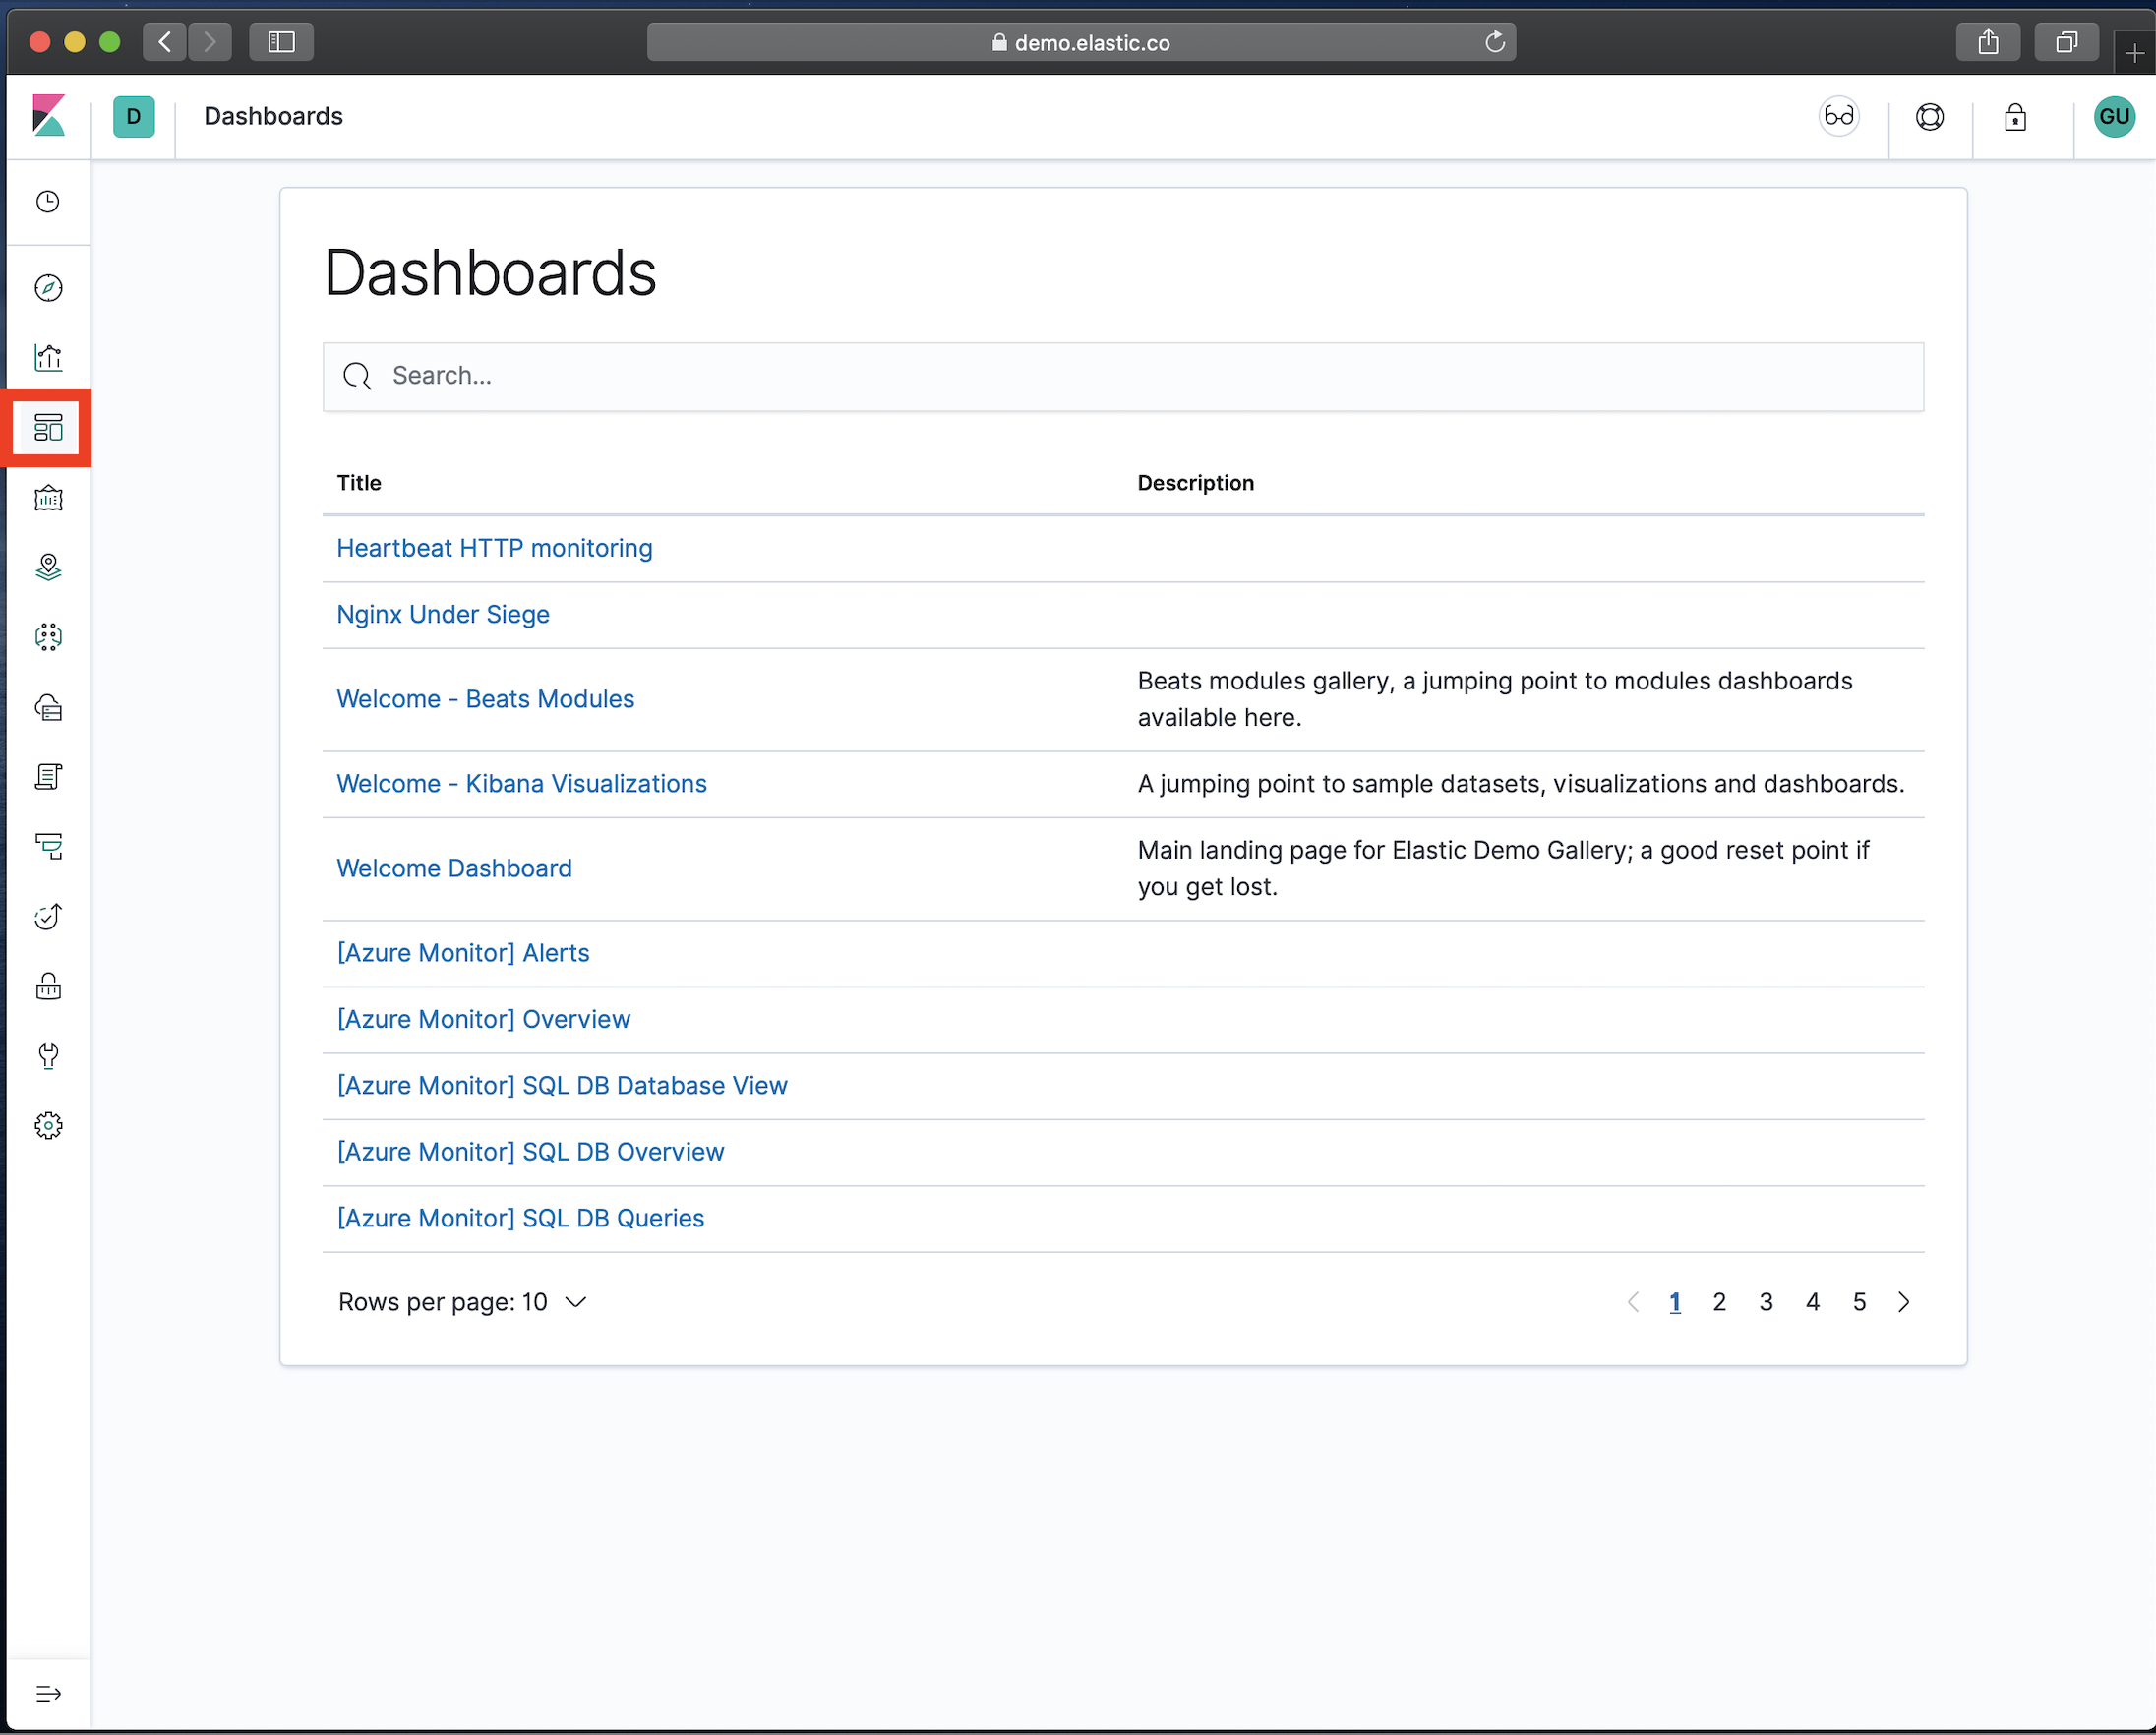
Task: Click next page arrow in pagination
Action: coord(1903,1302)
